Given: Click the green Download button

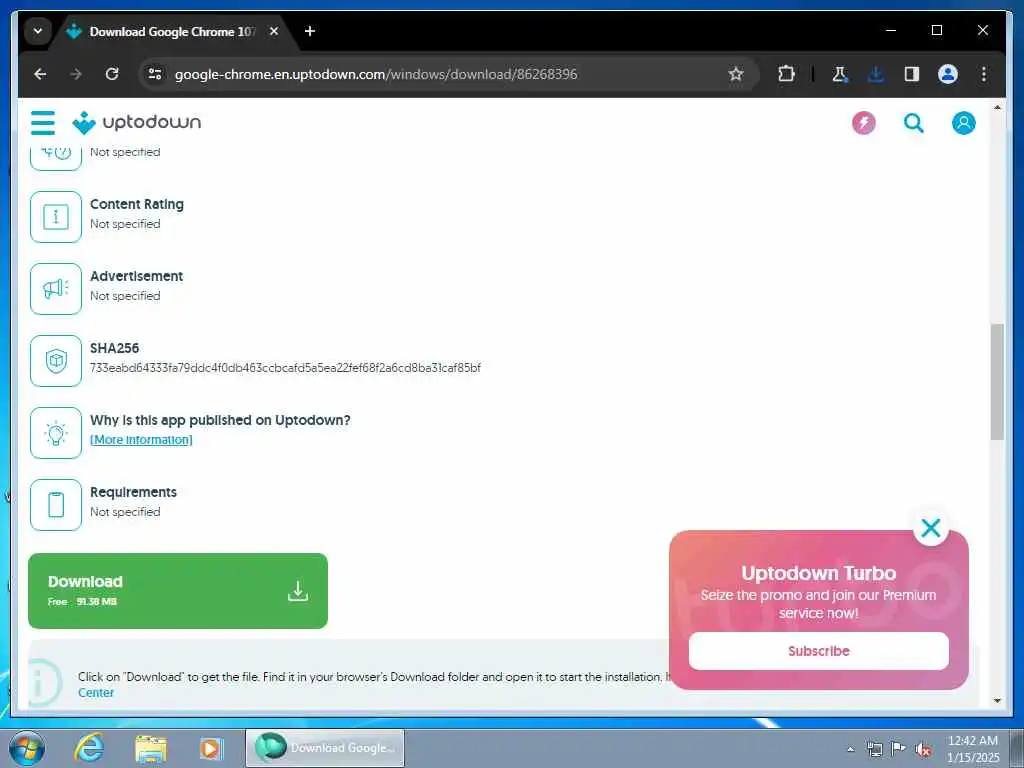Looking at the screenshot, I should [178, 591].
